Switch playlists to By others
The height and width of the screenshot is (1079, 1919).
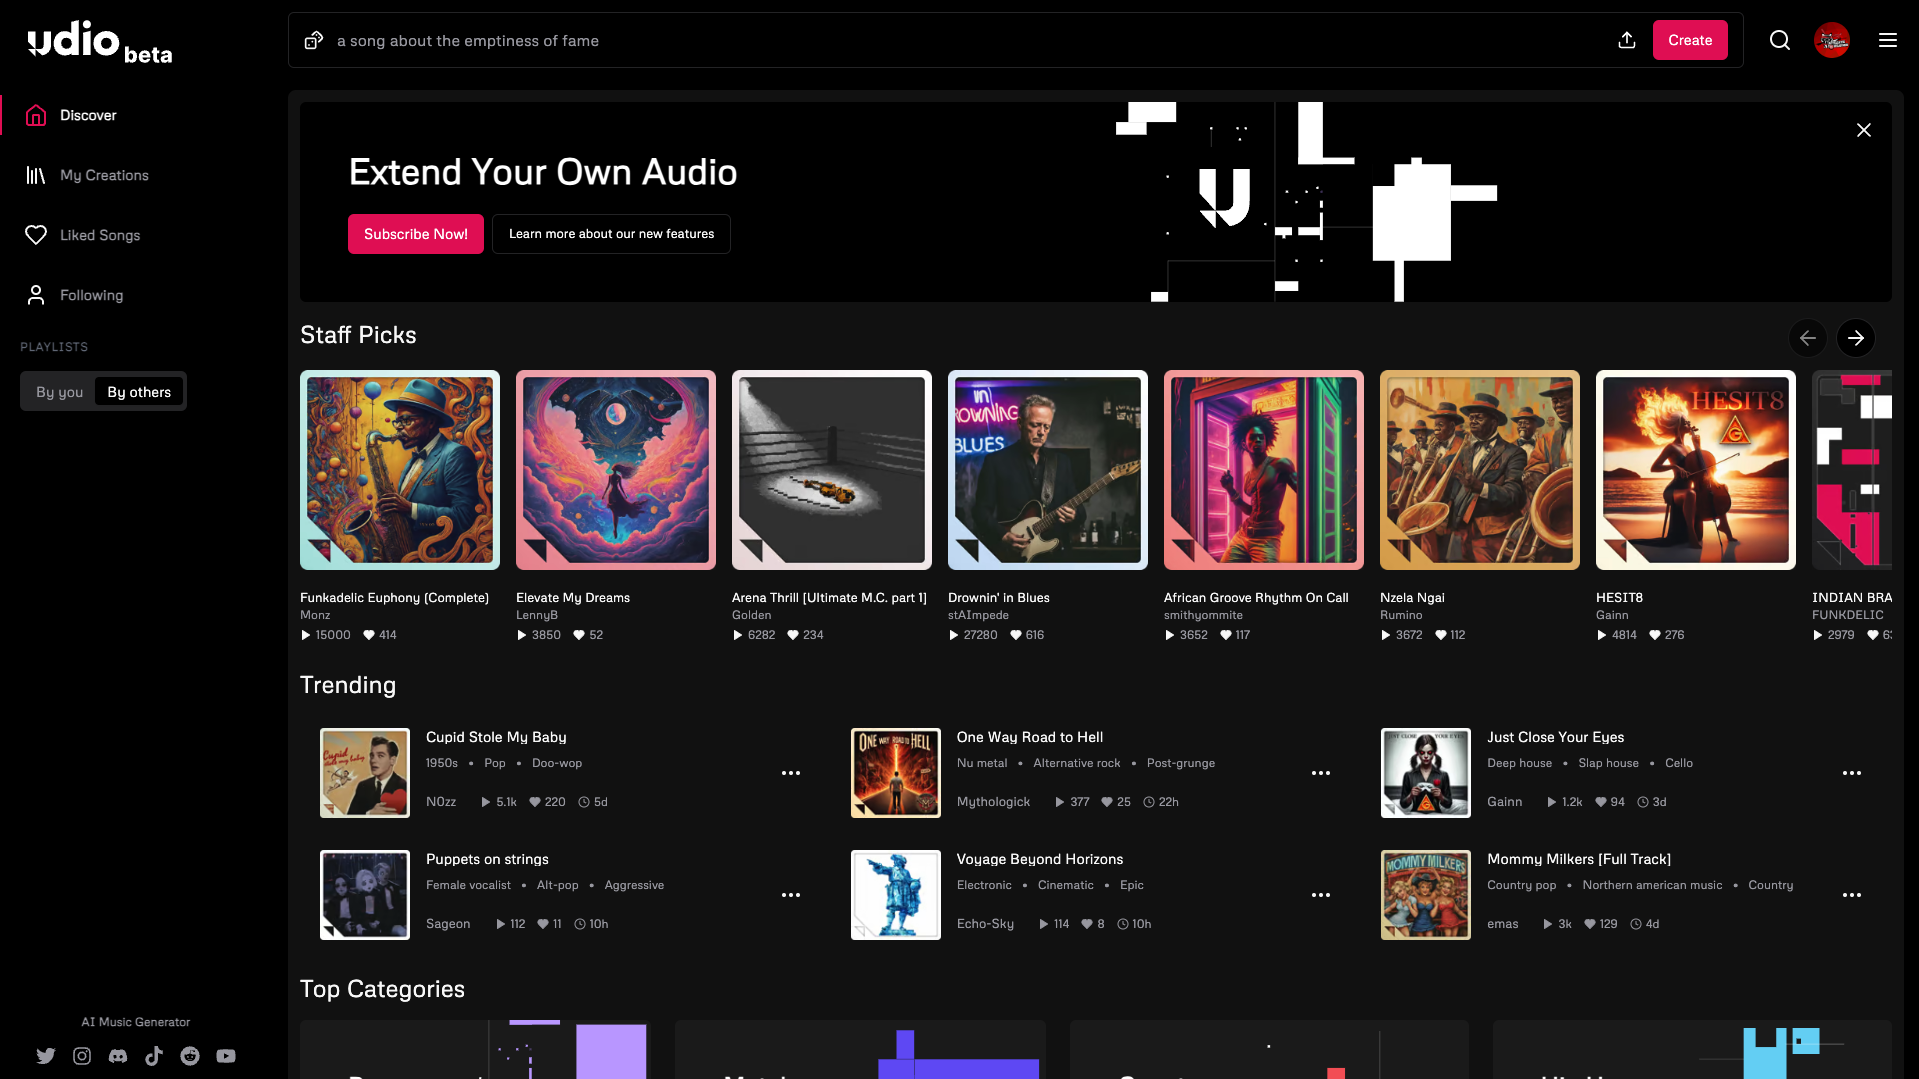pyautogui.click(x=139, y=392)
